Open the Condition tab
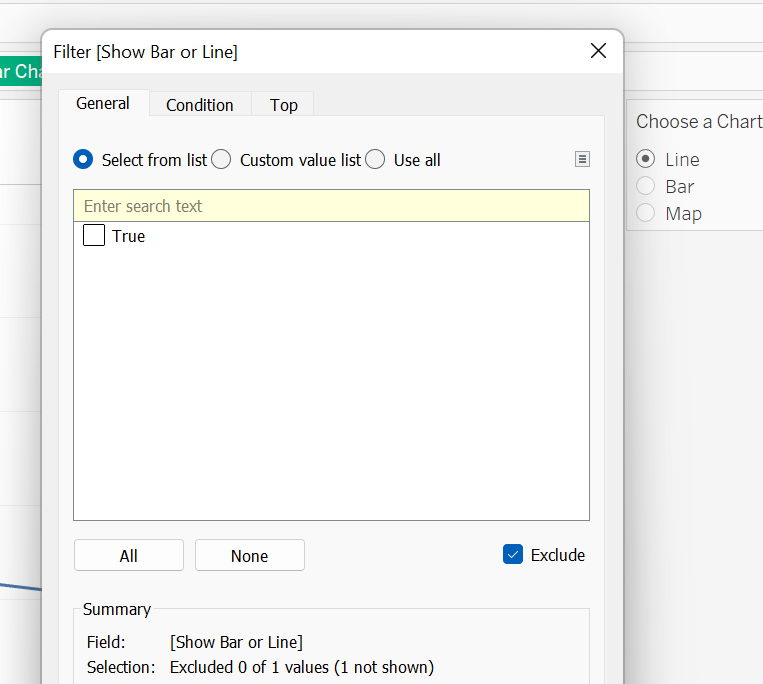763x684 pixels. (x=200, y=105)
